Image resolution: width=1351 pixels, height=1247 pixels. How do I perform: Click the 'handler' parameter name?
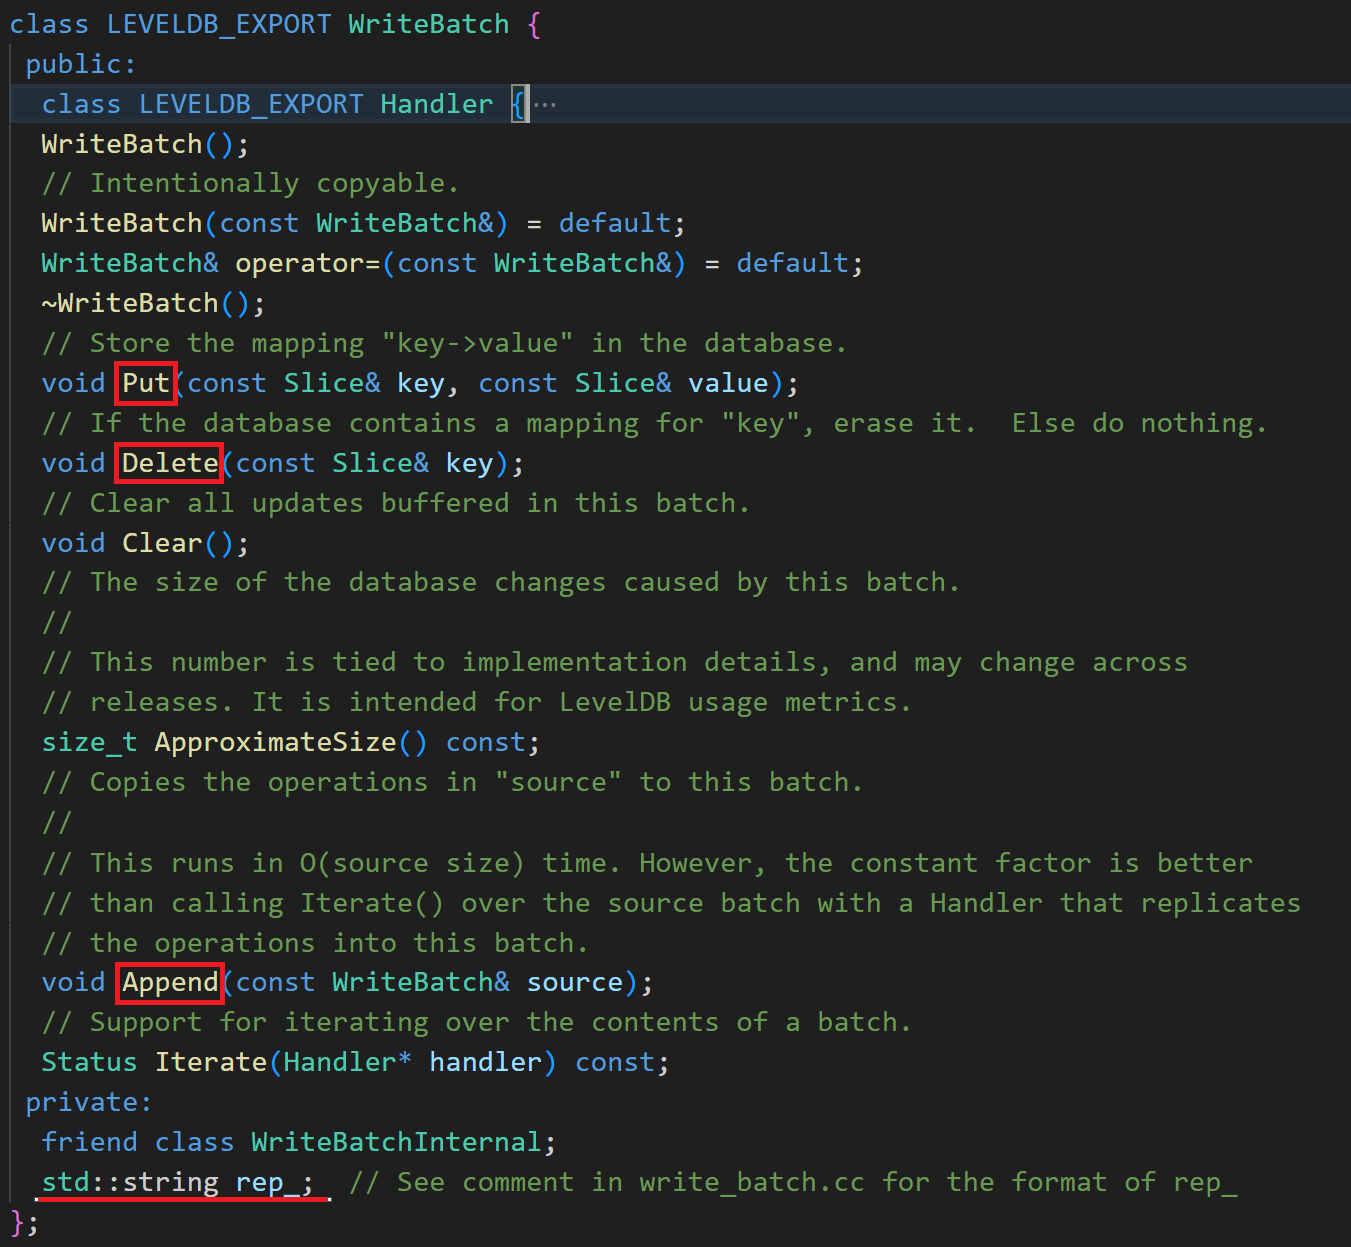click(485, 1062)
